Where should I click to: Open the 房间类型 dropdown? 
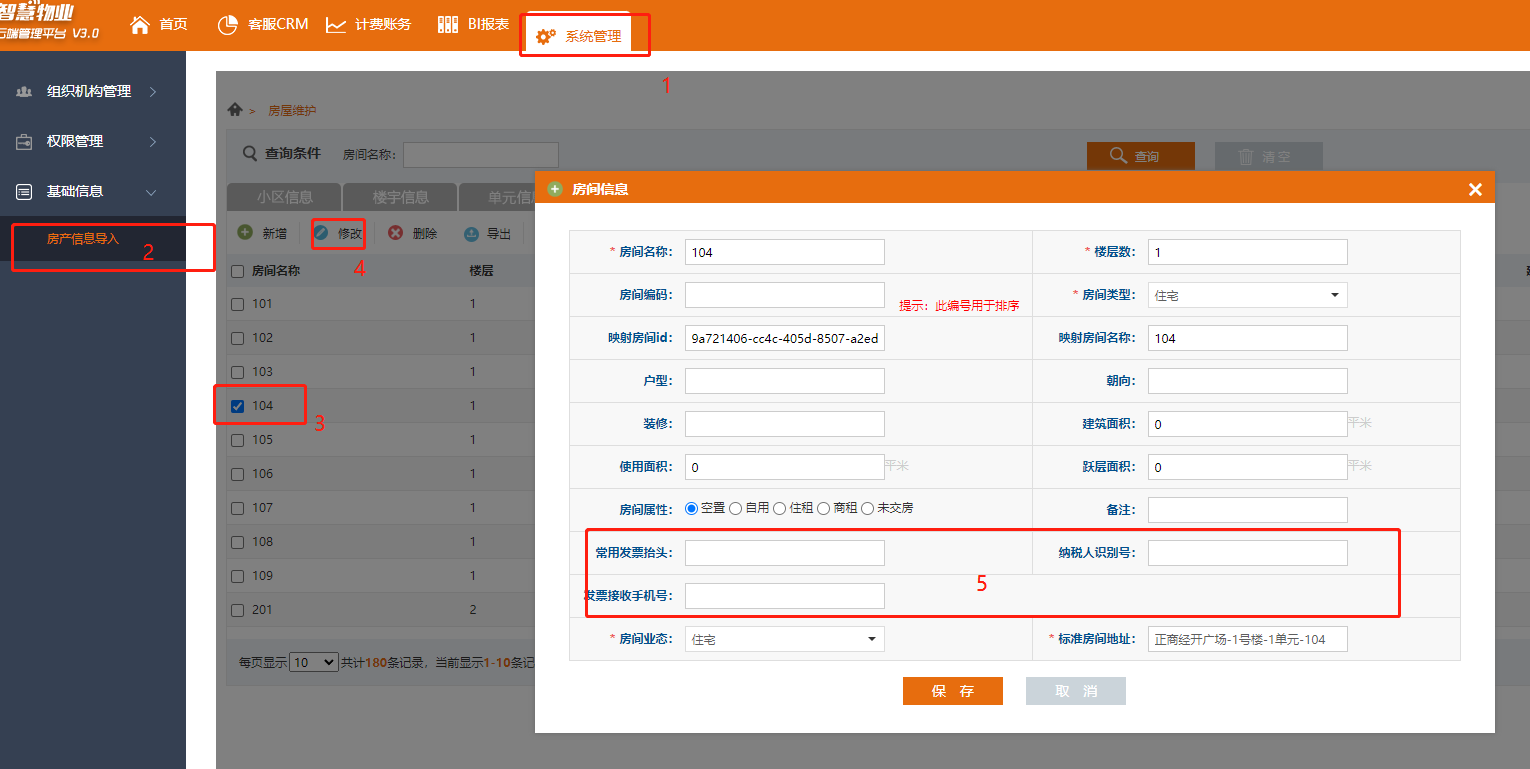pyautogui.click(x=1247, y=295)
